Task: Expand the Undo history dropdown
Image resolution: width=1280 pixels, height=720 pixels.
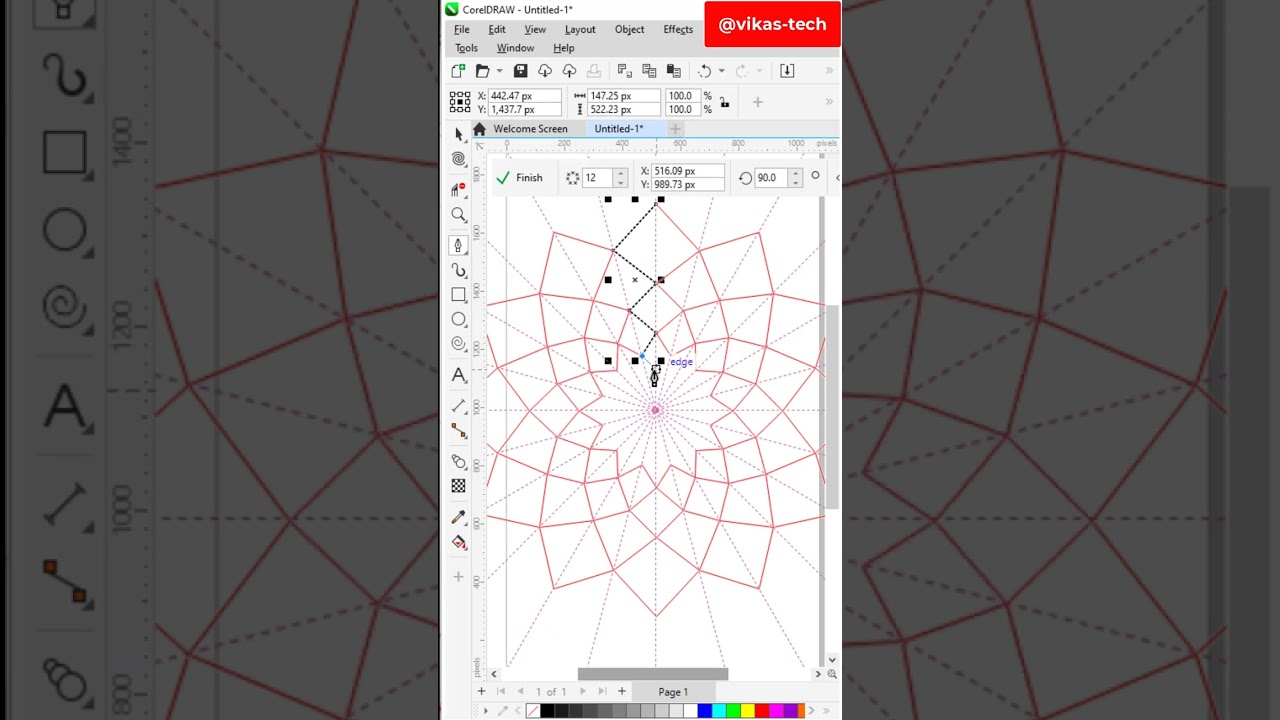Action: pyautogui.click(x=721, y=71)
